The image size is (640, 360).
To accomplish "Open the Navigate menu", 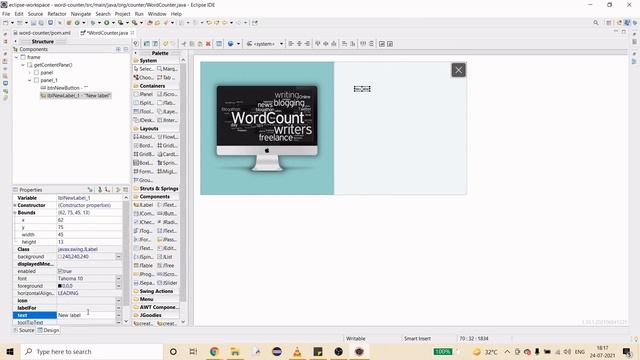I will [81, 14].
